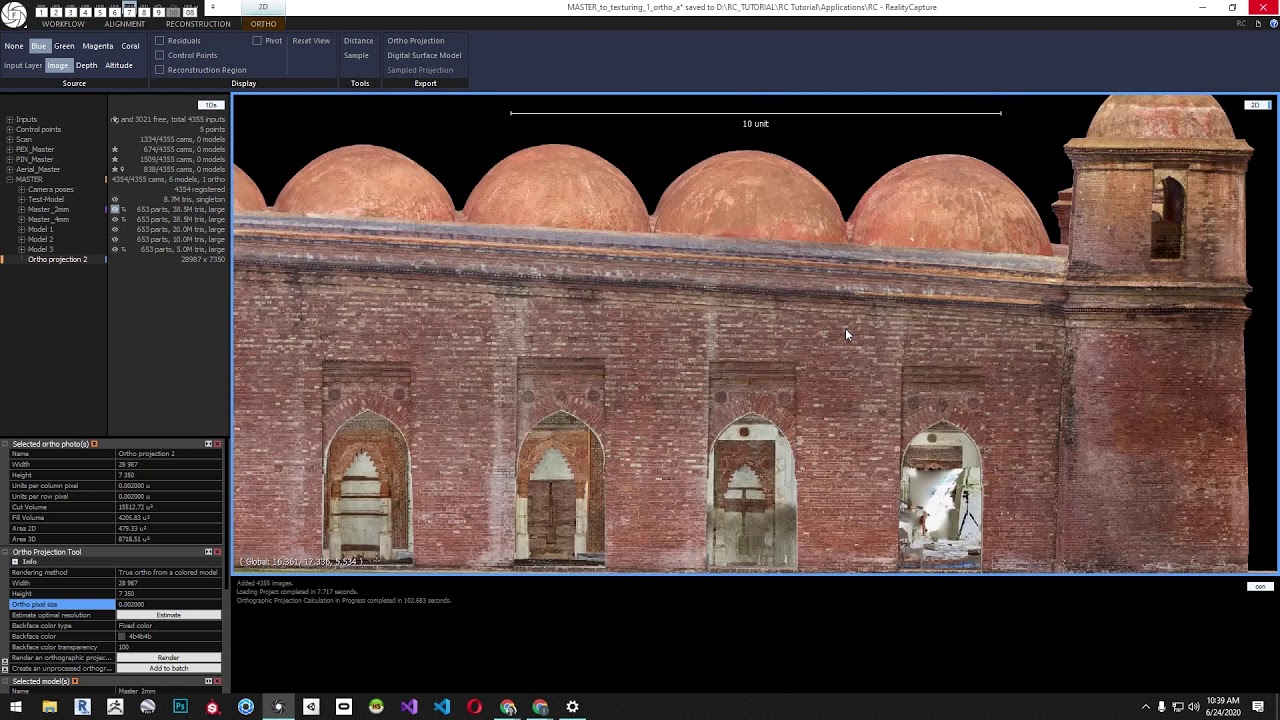Image resolution: width=1280 pixels, height=720 pixels.
Task: Select Ortho projection 2 in the tree
Action: pyautogui.click(x=57, y=260)
